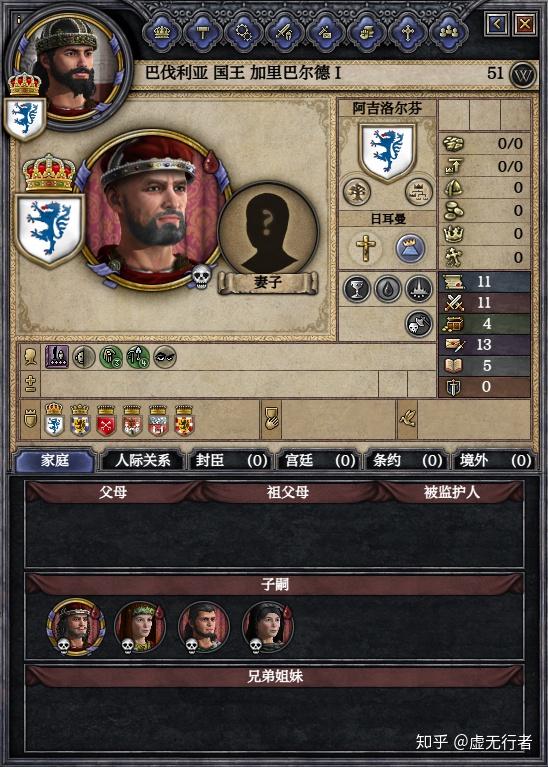Image resolution: width=548 pixels, height=767 pixels.
Task: Go back with the left arrow button
Action: [497, 23]
